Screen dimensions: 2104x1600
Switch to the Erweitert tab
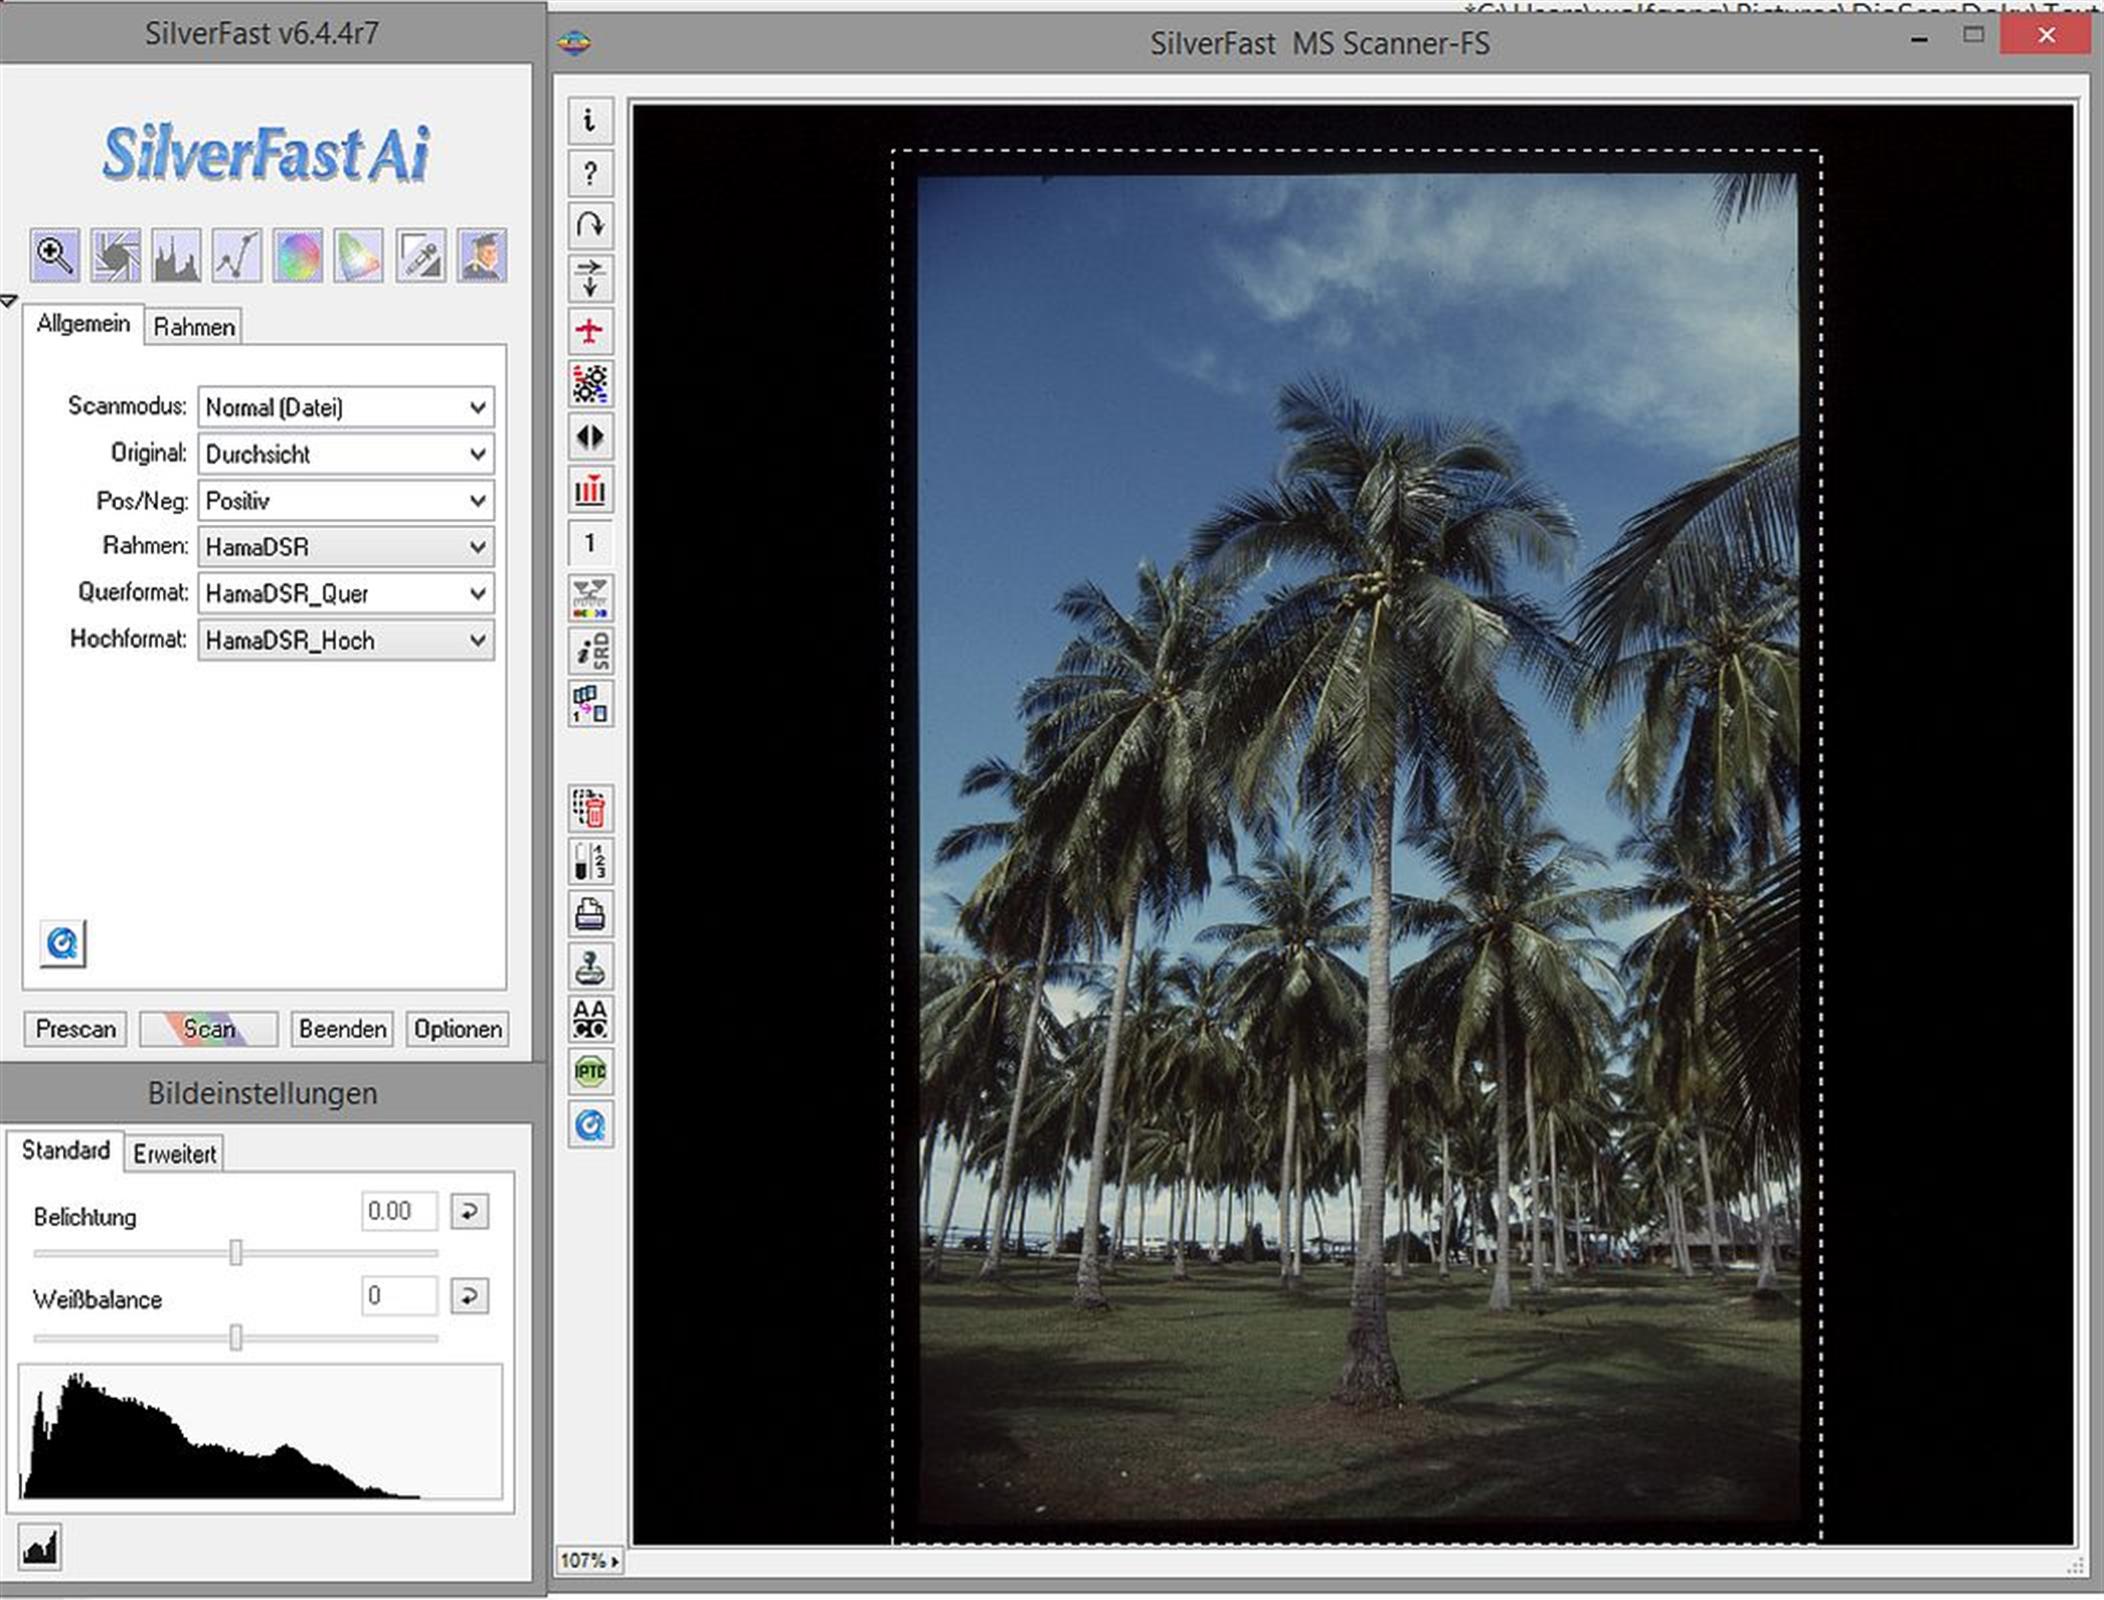pyautogui.click(x=174, y=1154)
